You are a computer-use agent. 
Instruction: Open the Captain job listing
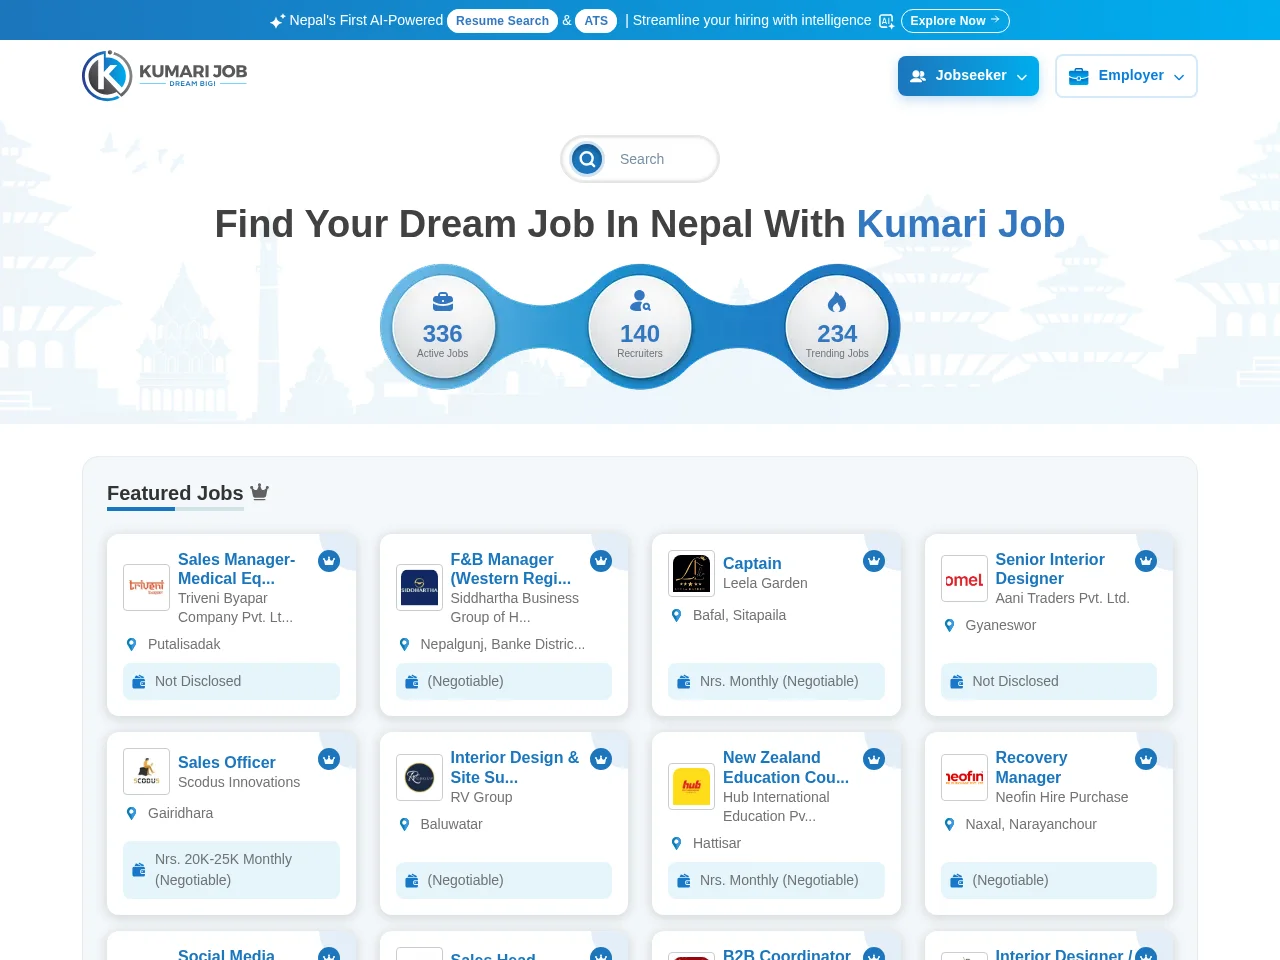pyautogui.click(x=752, y=564)
